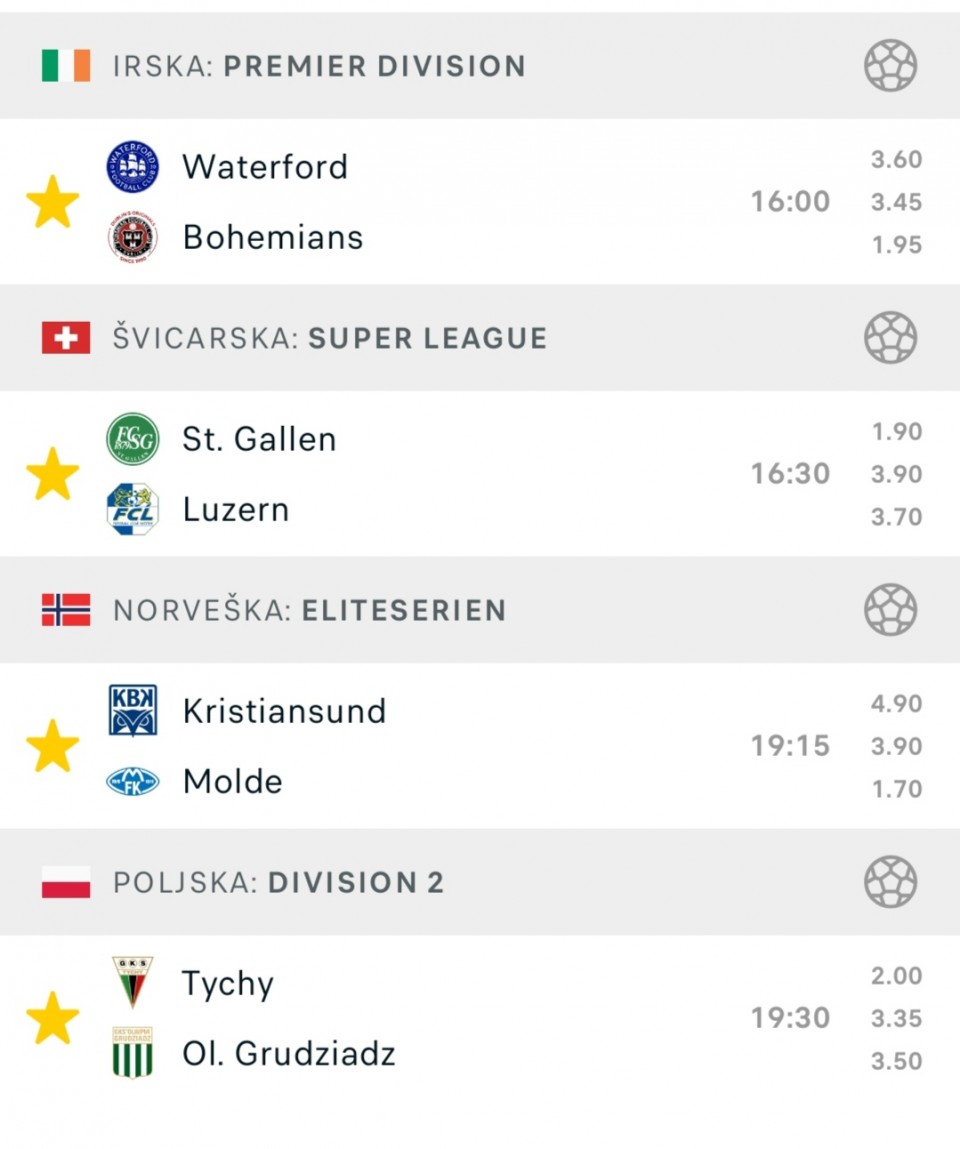Select 1.70 odds for Molde win
The height and width of the screenshot is (1149, 960).
[x=896, y=789]
